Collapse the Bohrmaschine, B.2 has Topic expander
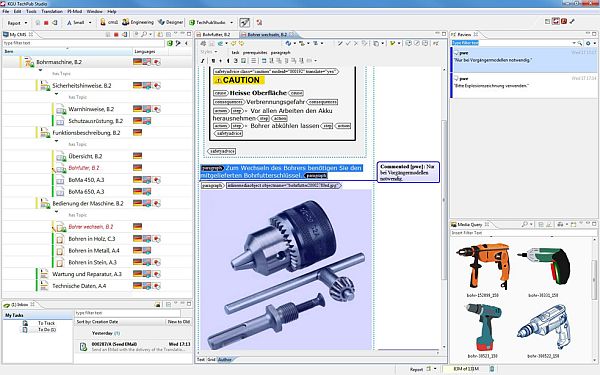 41,70
